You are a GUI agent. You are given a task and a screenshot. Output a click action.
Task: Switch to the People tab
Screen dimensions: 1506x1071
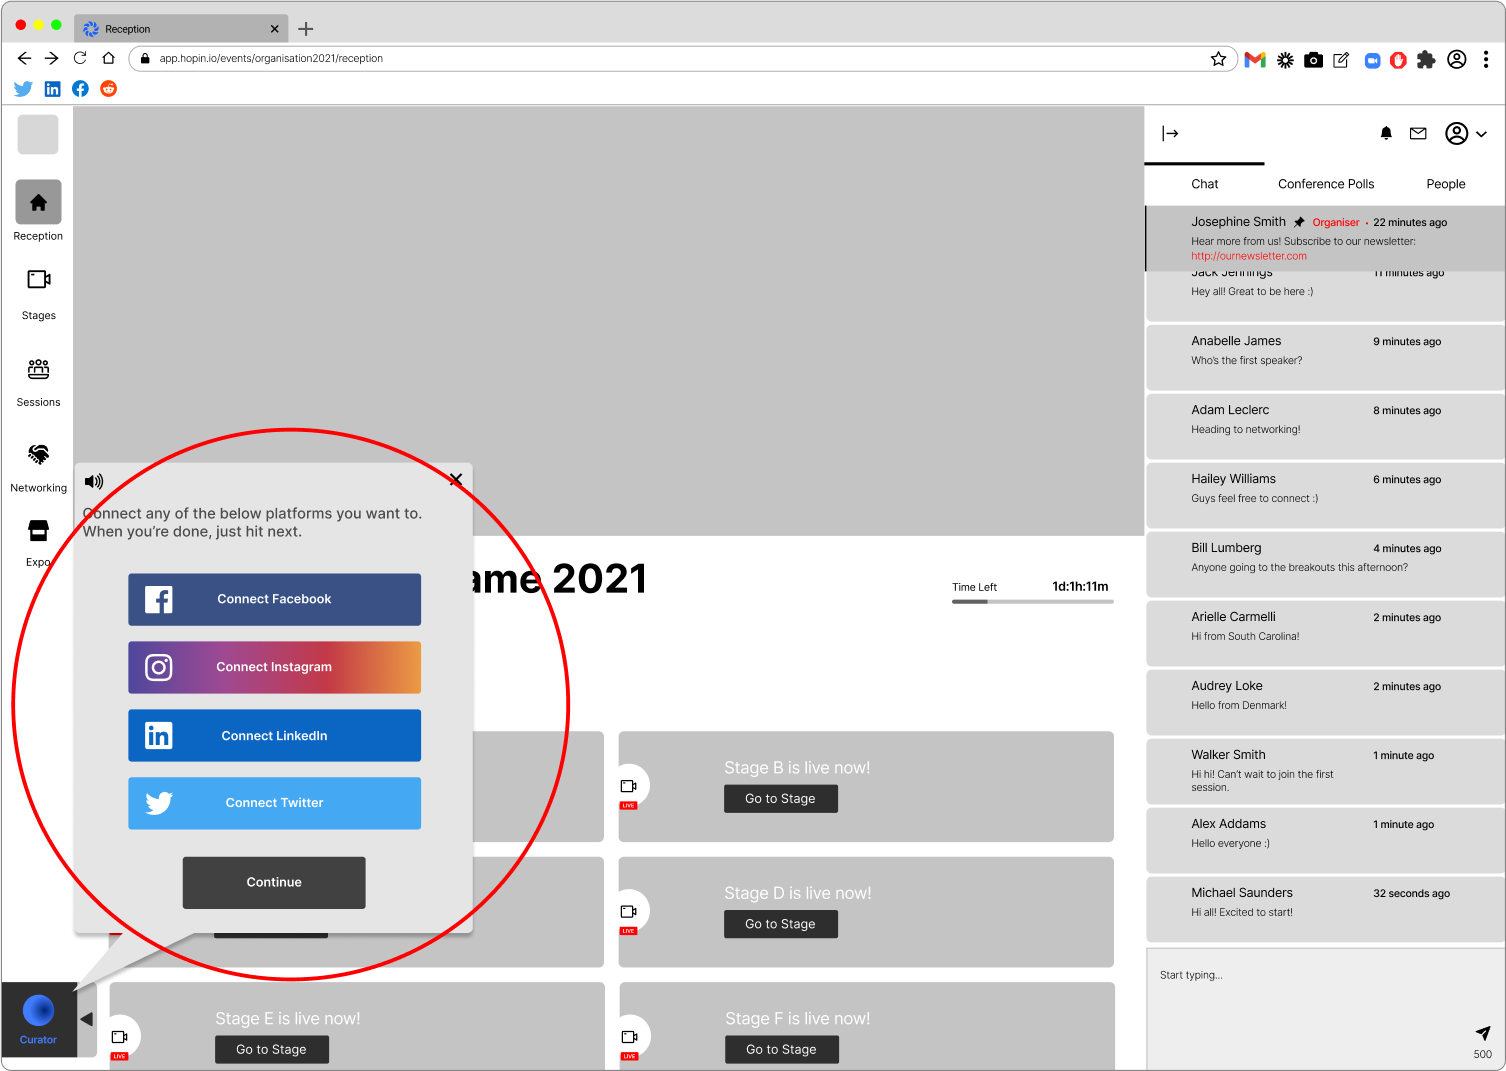[1446, 184]
